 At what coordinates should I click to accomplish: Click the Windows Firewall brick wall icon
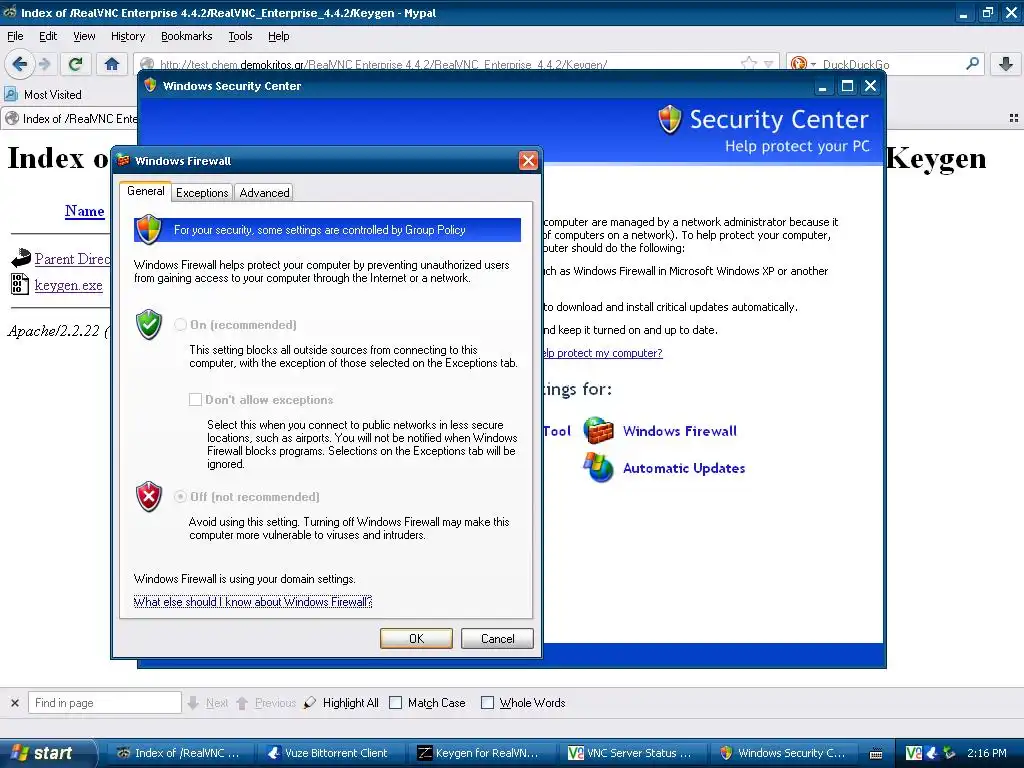(598, 430)
